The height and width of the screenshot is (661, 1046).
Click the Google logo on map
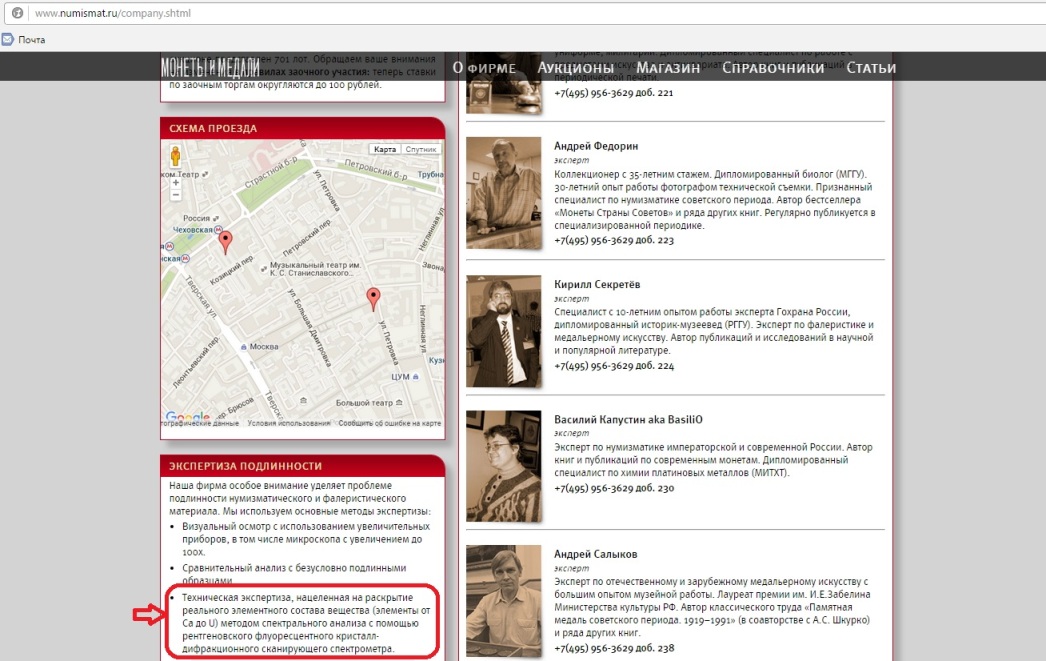point(187,418)
